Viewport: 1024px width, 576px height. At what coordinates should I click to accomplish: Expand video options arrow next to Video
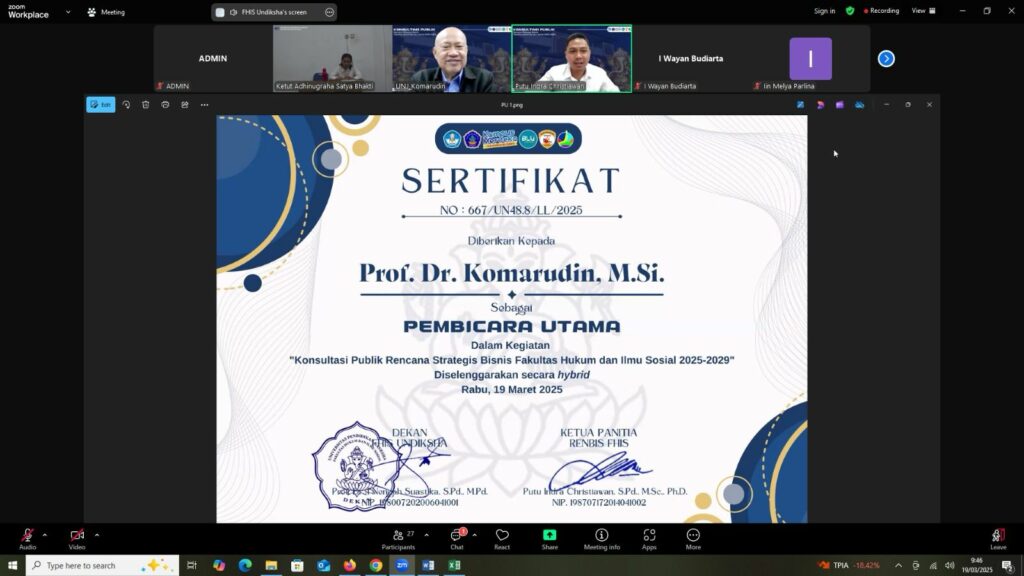(x=96, y=534)
